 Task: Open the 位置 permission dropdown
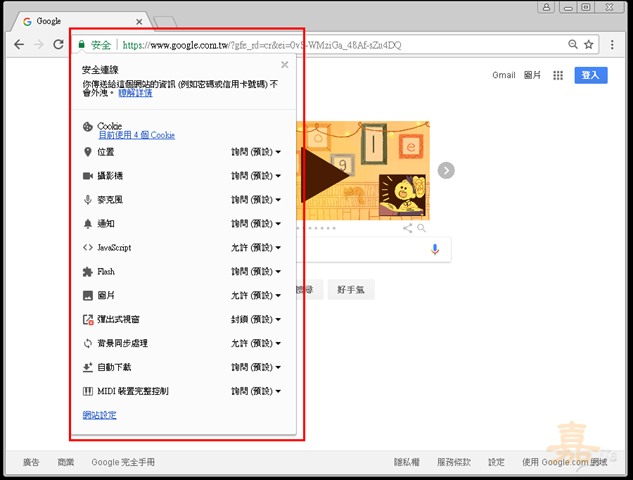click(256, 152)
